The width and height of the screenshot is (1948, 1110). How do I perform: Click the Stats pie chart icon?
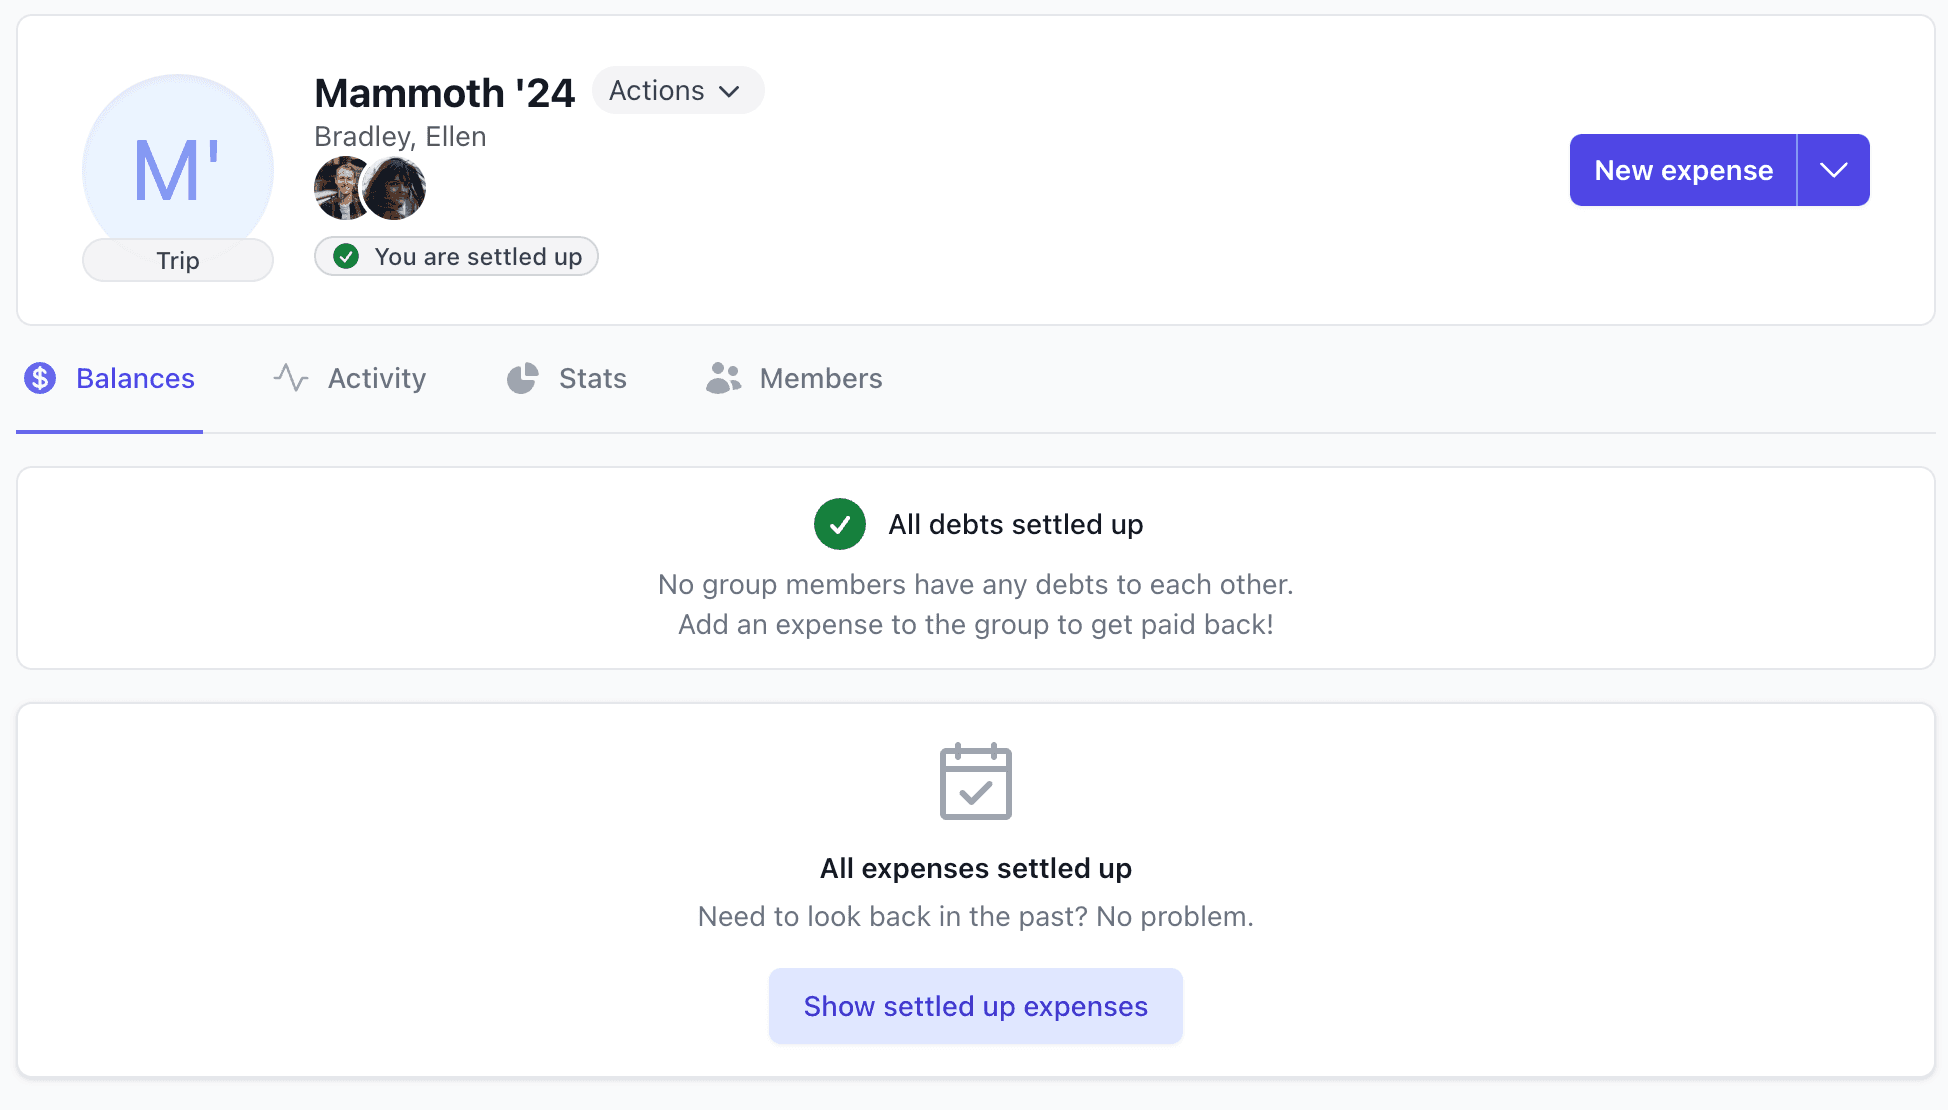[x=522, y=378]
